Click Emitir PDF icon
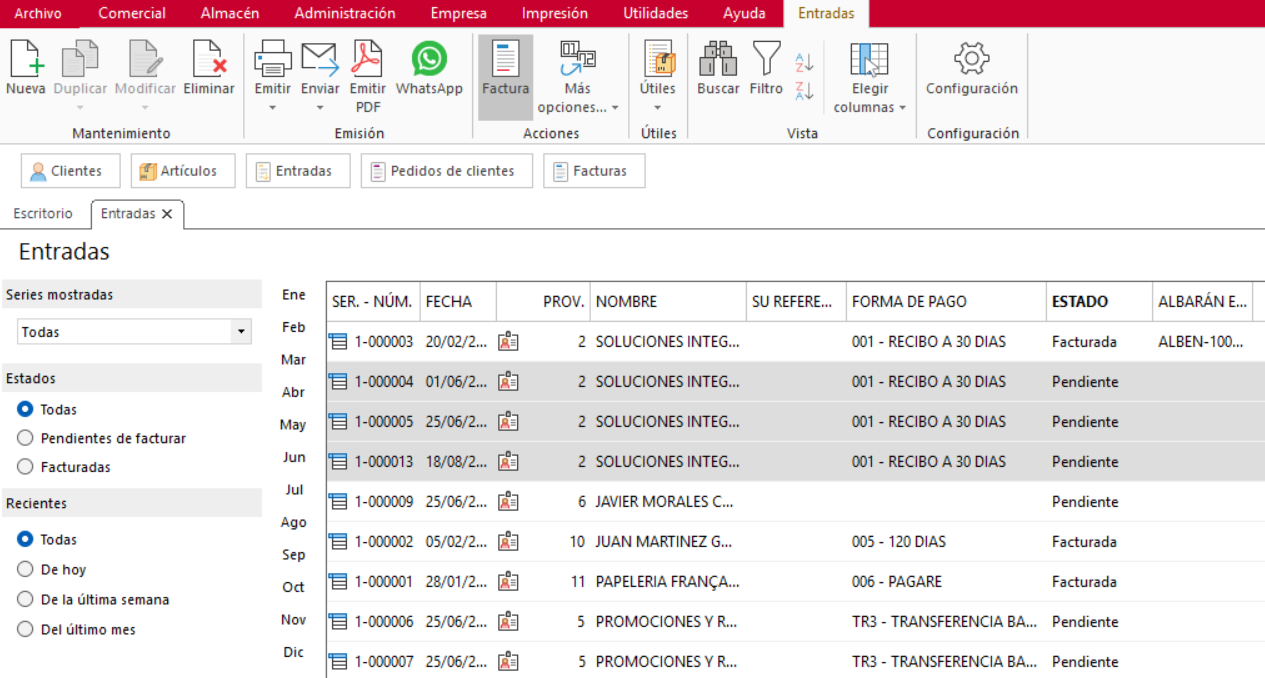Viewport: 1265px width, 678px height. 368,59
